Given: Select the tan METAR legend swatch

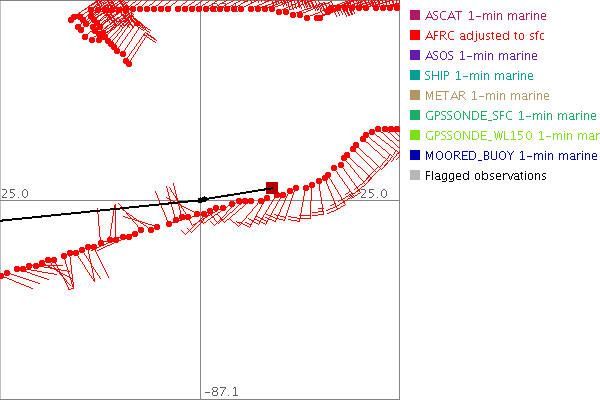Looking at the screenshot, I should click(x=415, y=96).
